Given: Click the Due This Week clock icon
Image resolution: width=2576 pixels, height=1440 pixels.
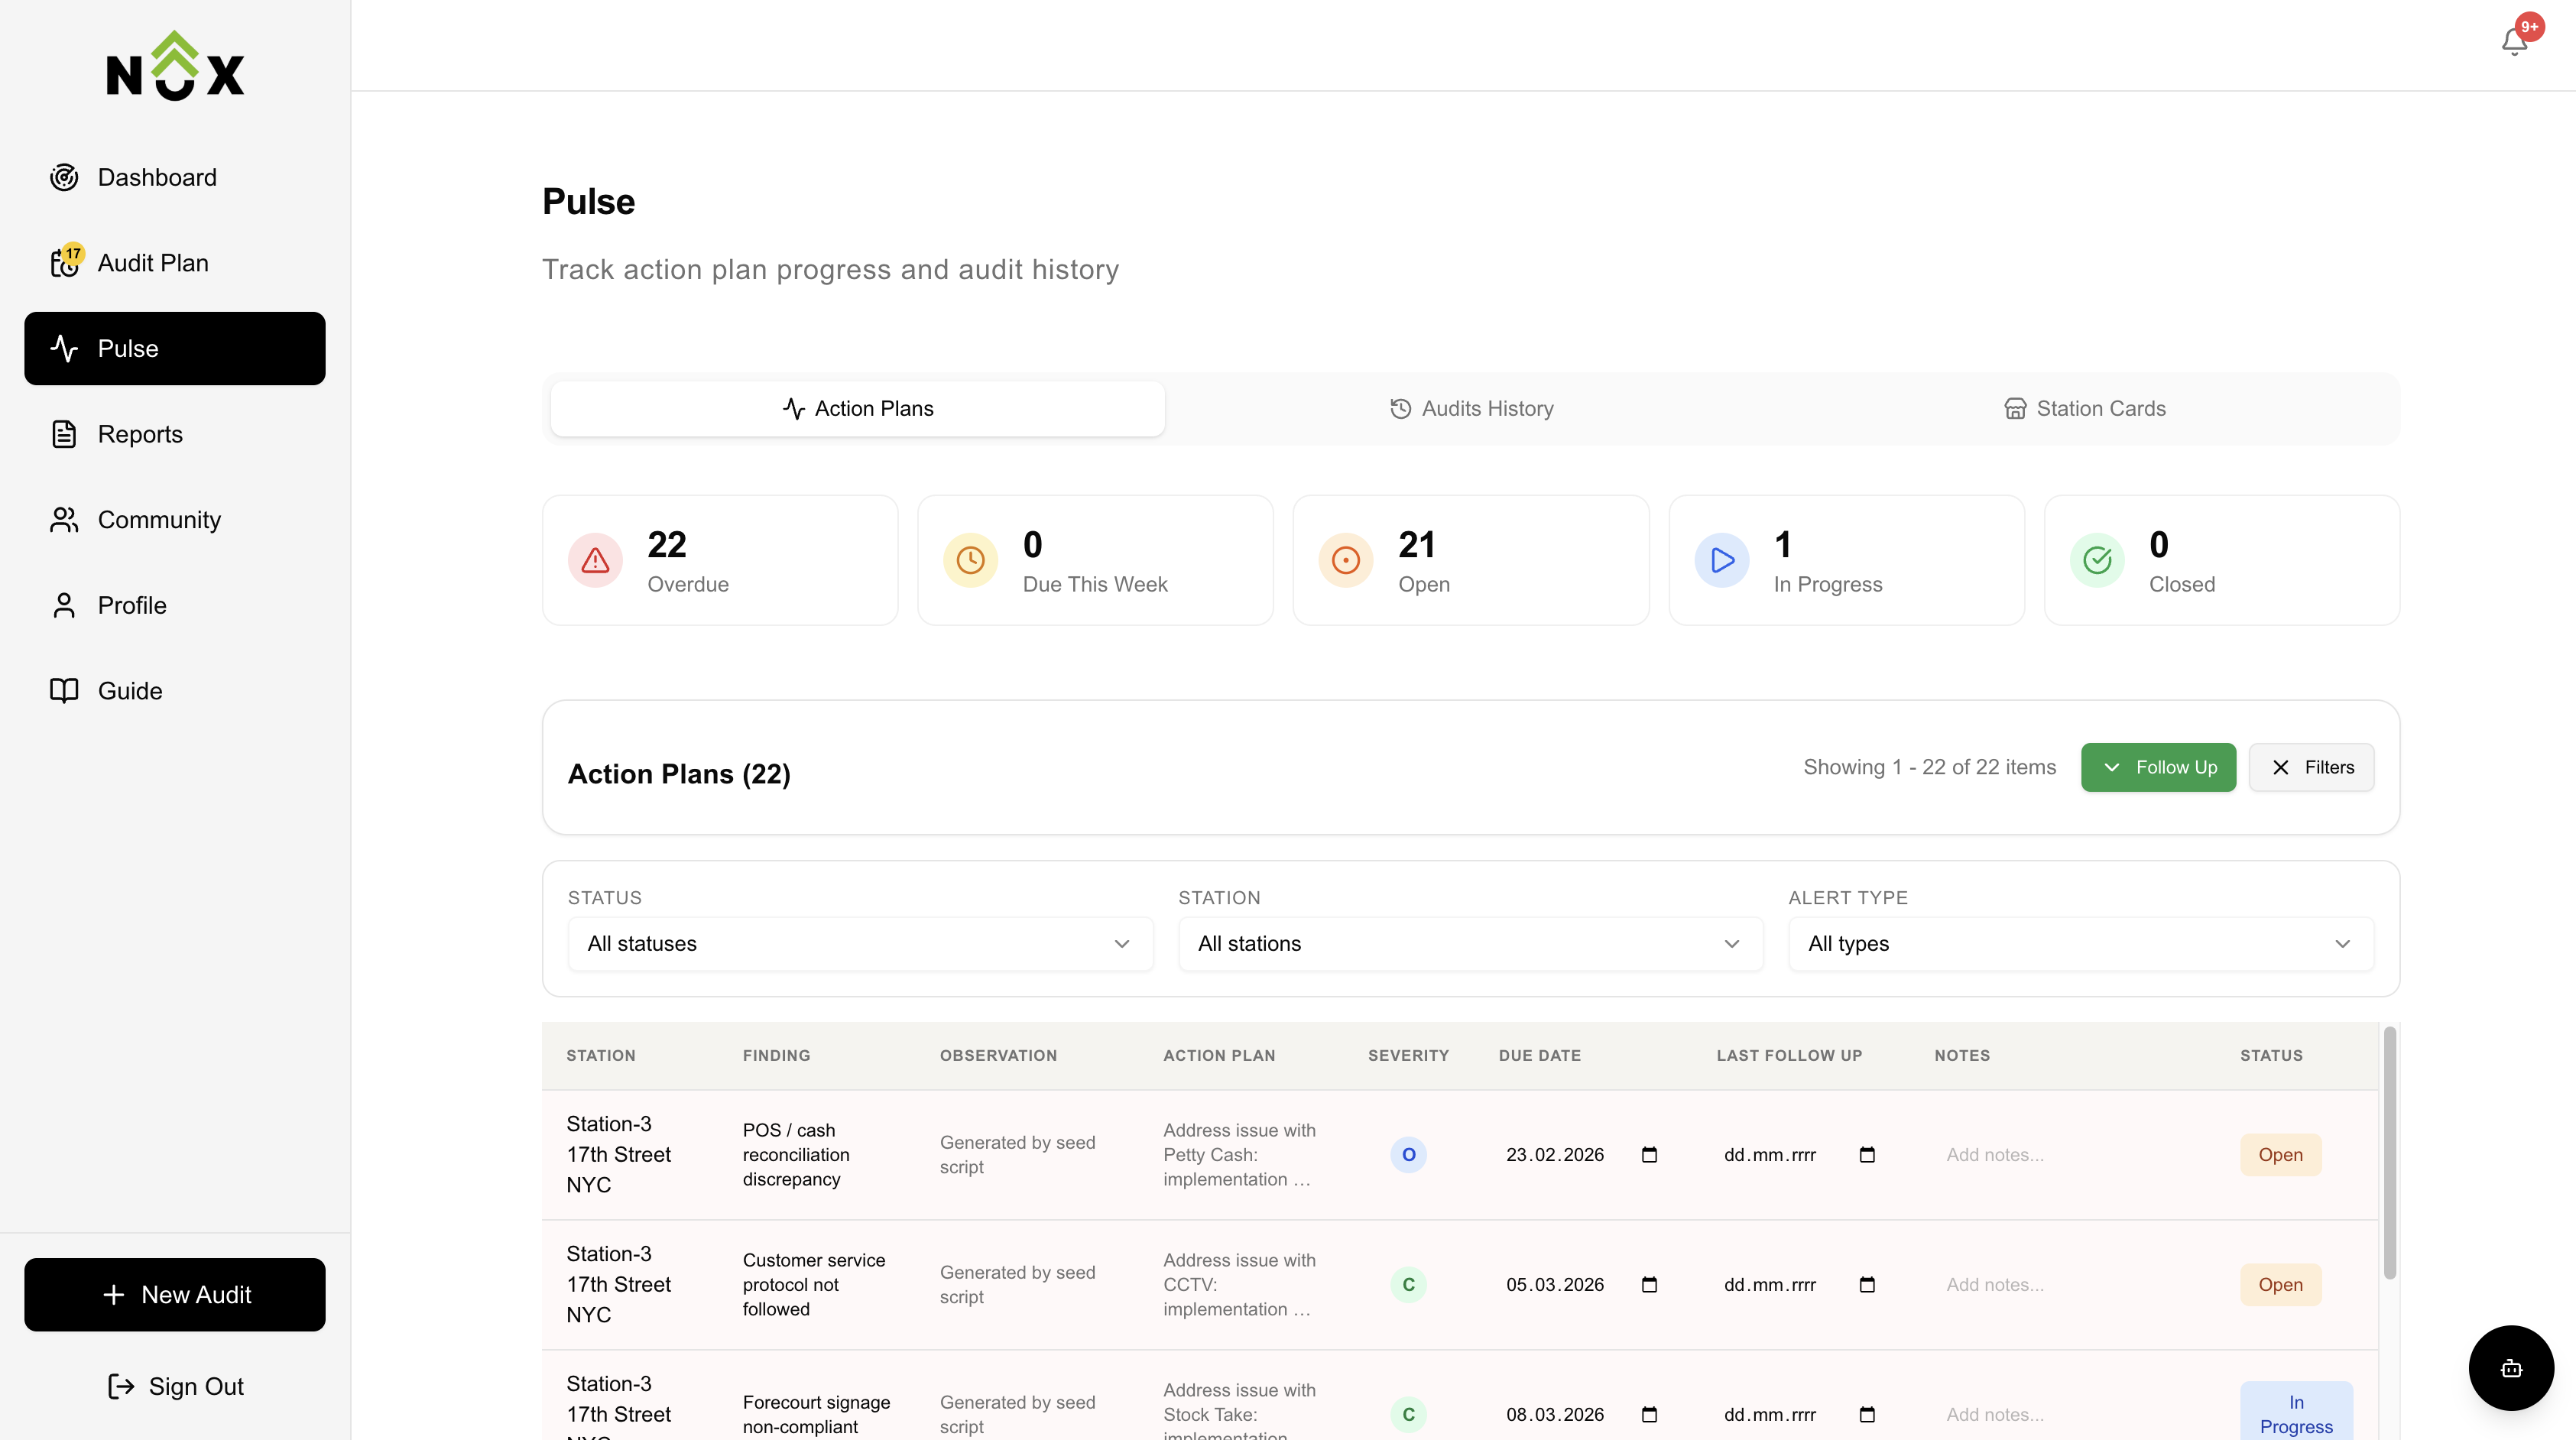Looking at the screenshot, I should coord(970,560).
